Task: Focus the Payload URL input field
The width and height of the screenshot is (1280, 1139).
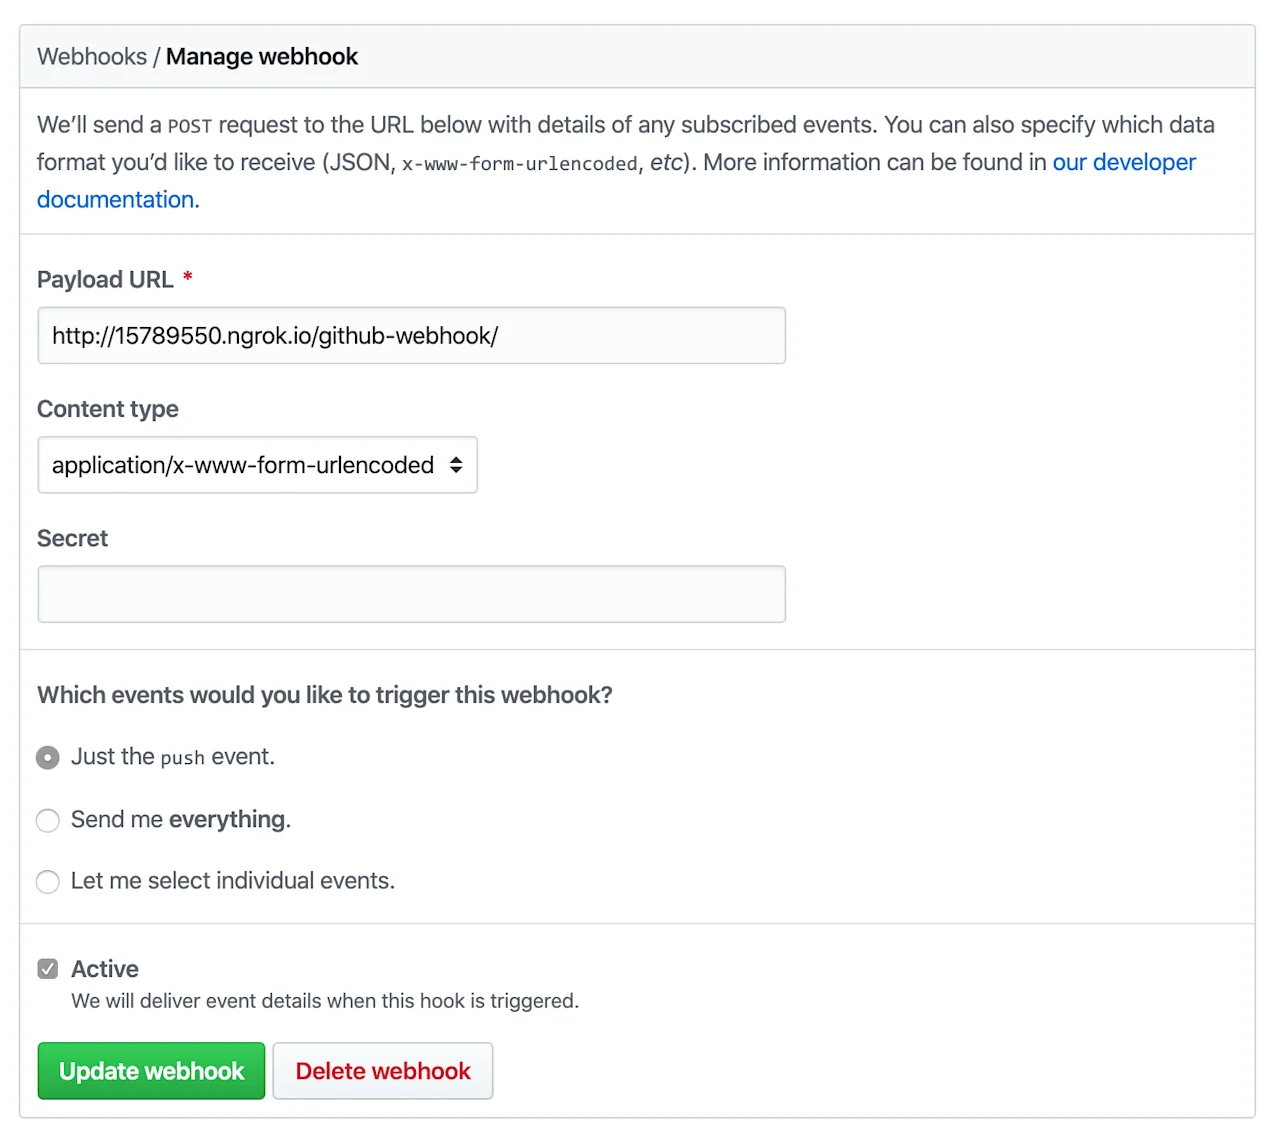Action: (x=411, y=335)
